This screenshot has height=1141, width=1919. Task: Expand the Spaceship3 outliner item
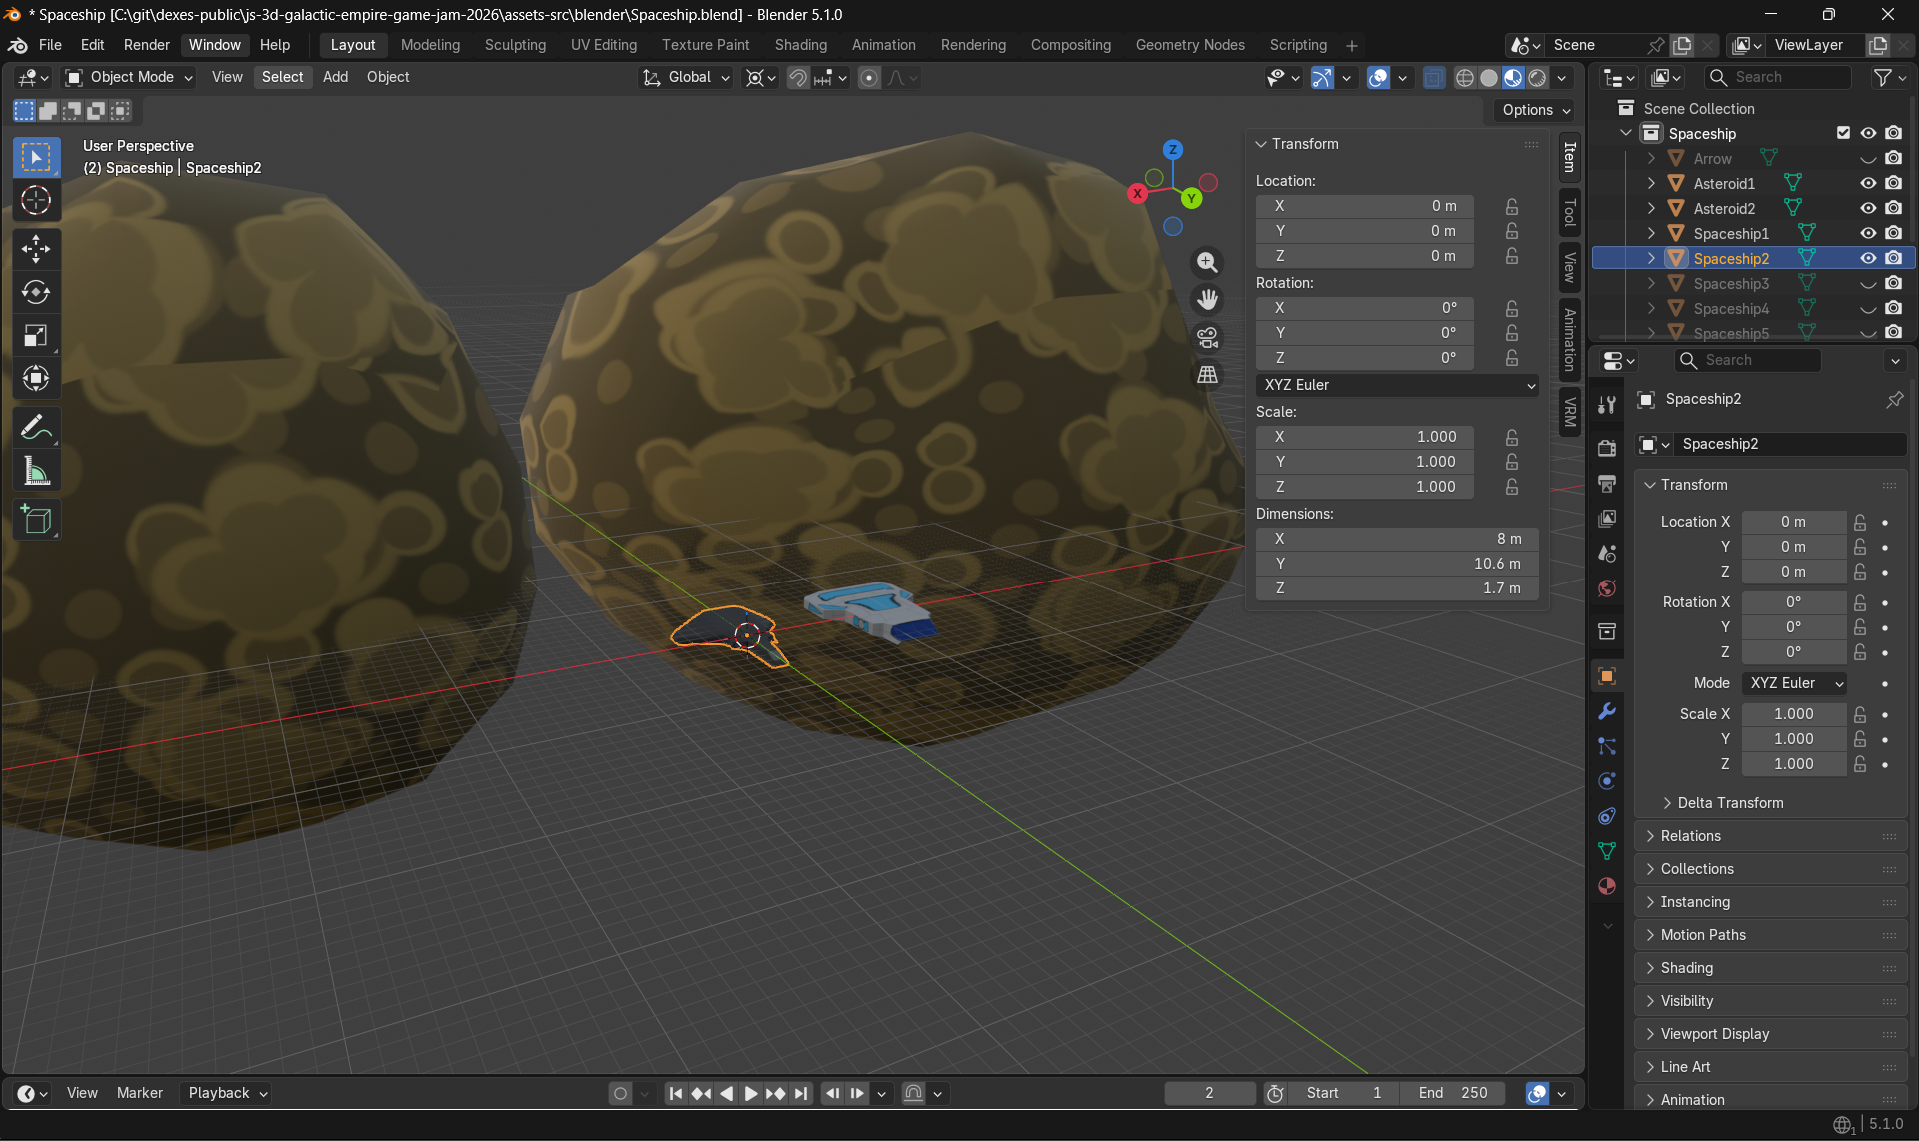[1649, 283]
